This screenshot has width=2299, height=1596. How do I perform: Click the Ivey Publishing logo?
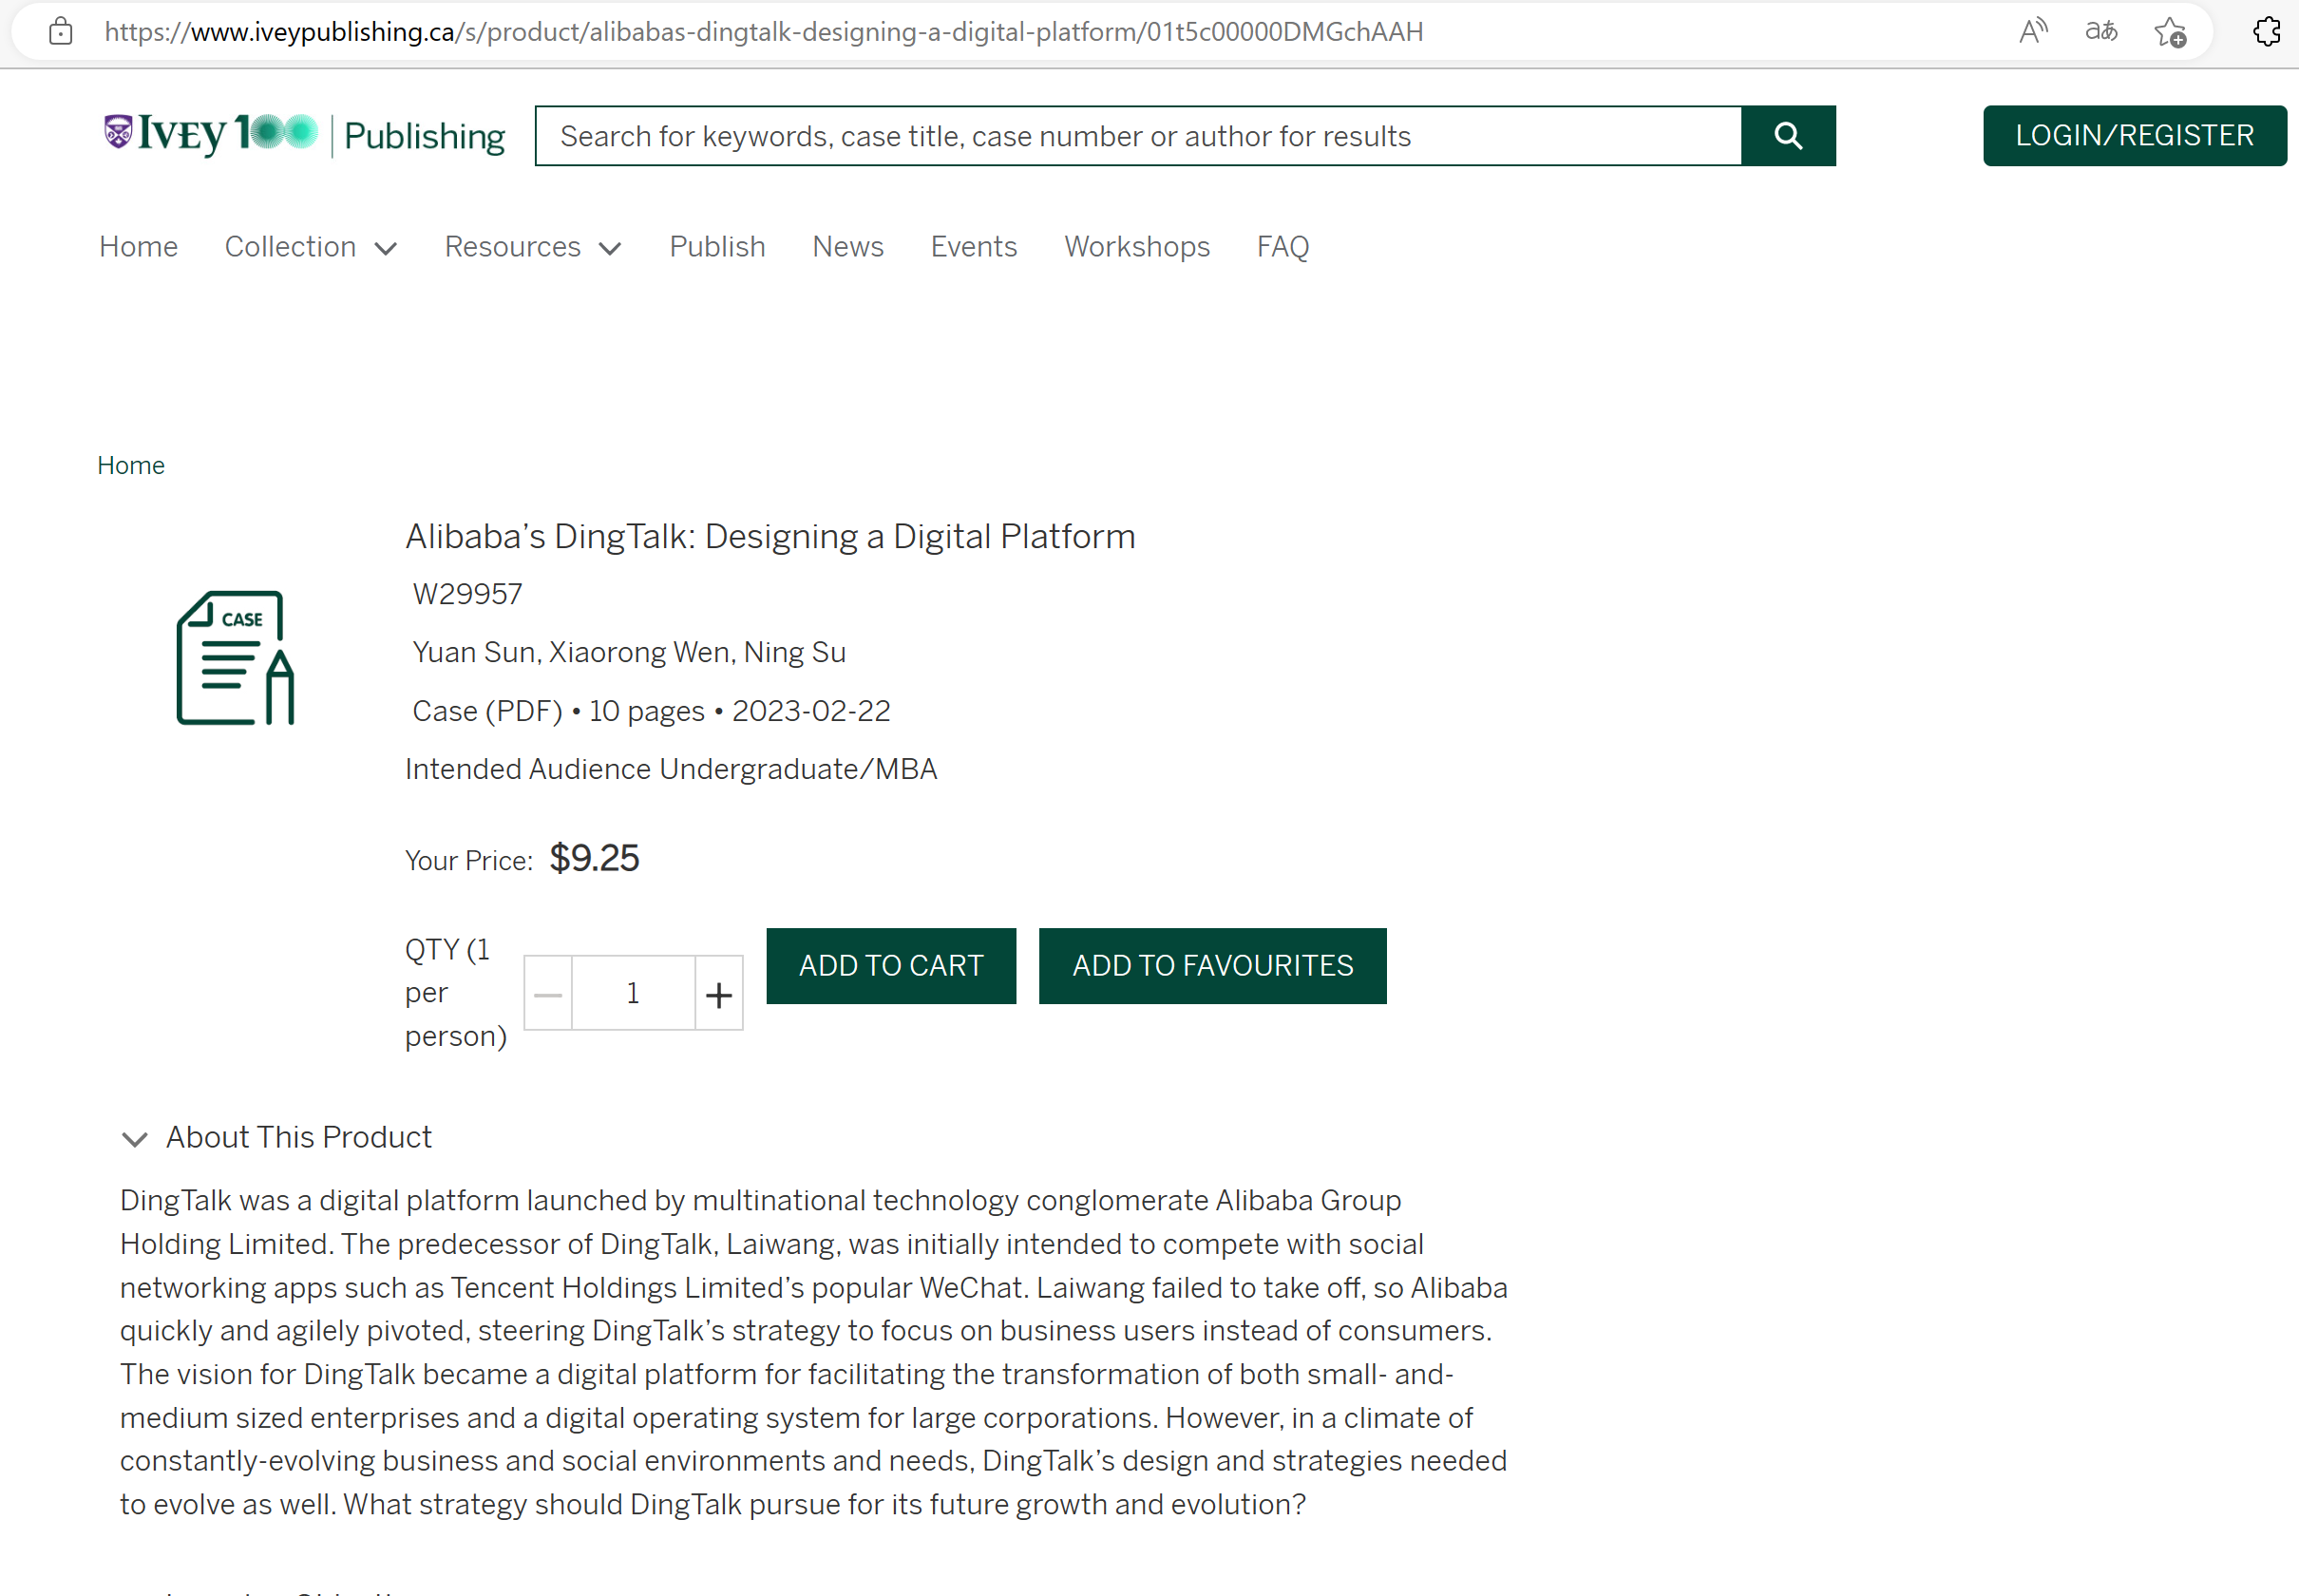pos(304,134)
